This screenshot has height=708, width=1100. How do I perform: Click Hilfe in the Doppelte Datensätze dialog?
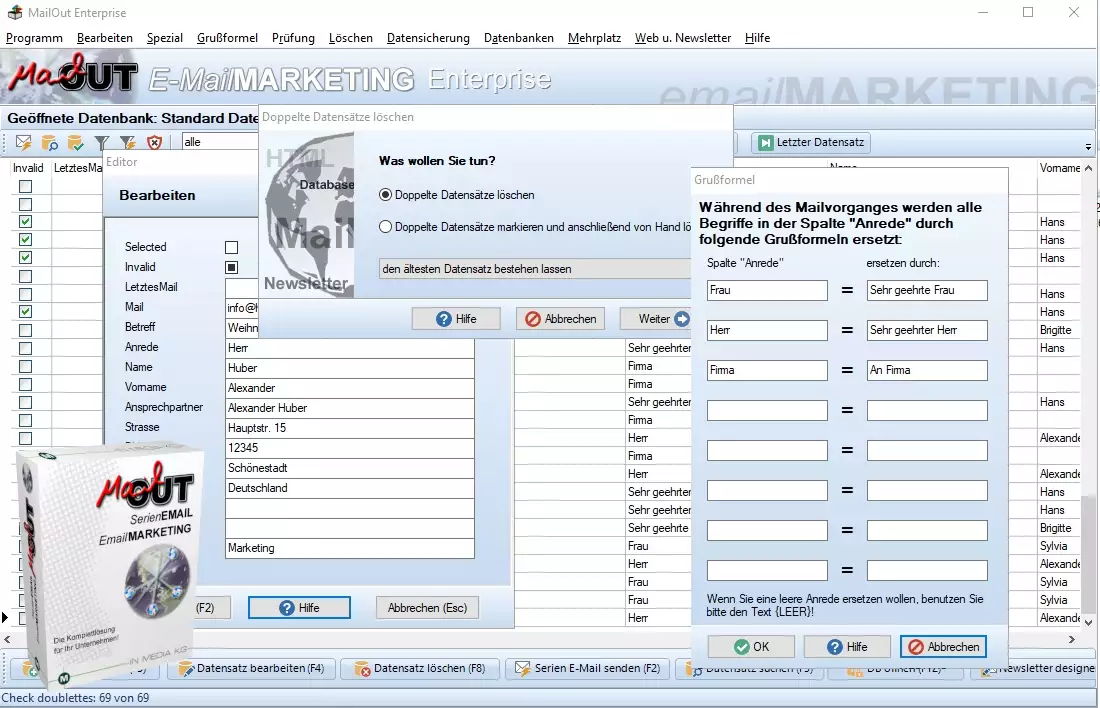456,319
